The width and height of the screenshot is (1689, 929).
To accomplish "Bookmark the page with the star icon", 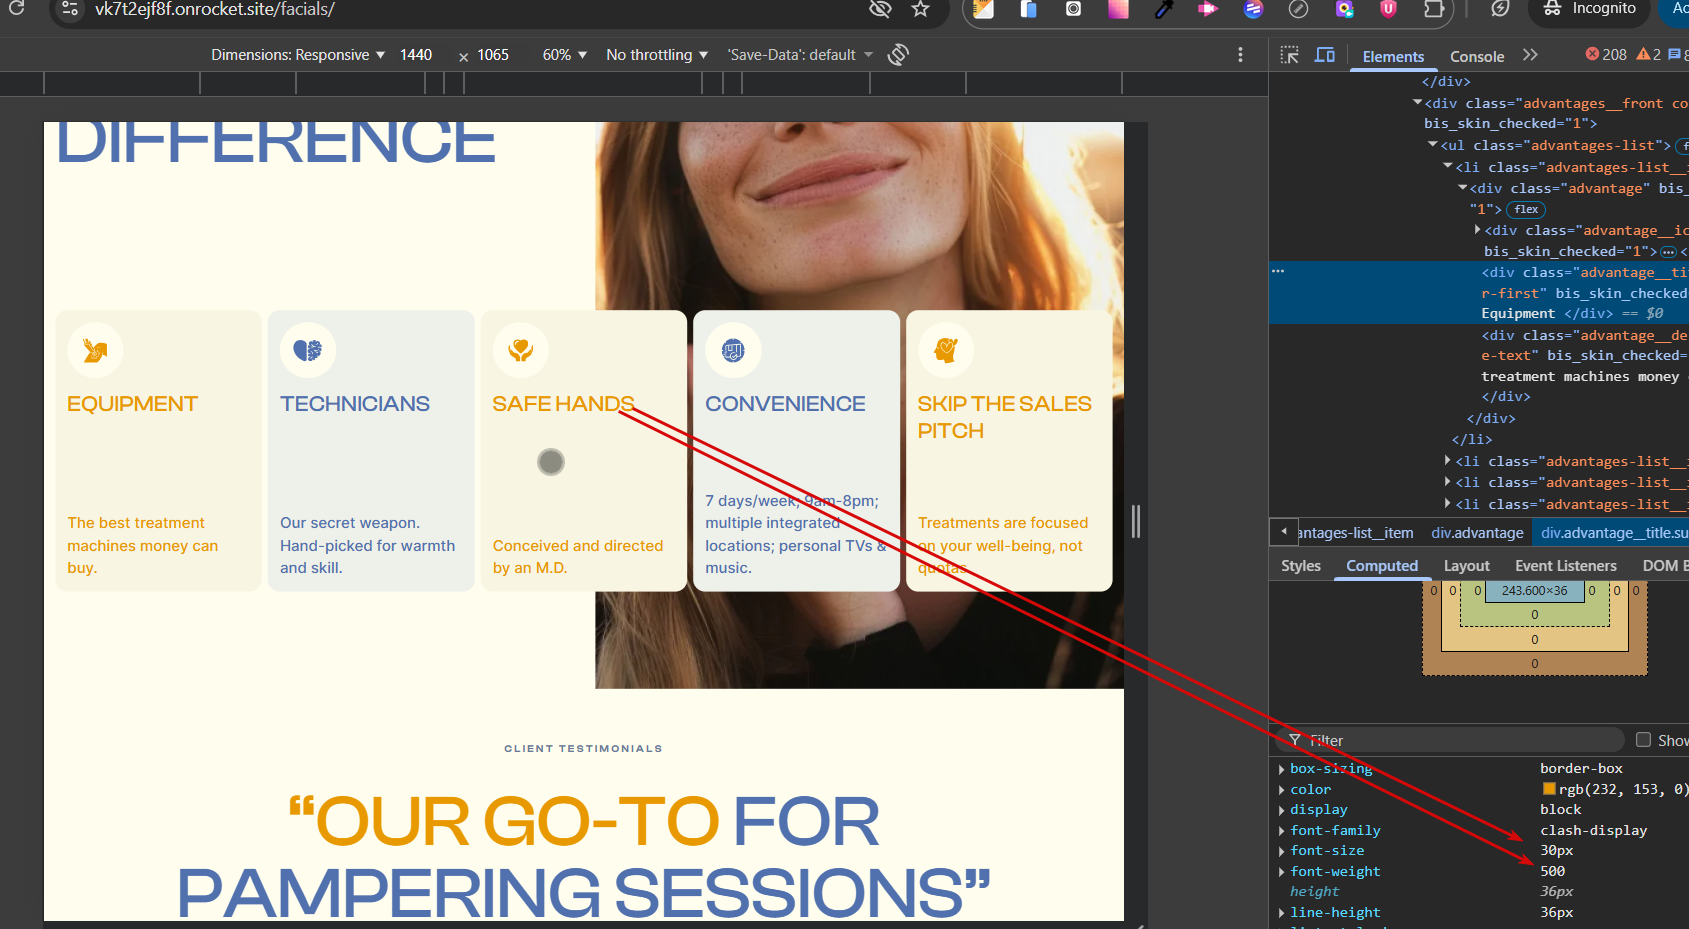I will (x=920, y=9).
